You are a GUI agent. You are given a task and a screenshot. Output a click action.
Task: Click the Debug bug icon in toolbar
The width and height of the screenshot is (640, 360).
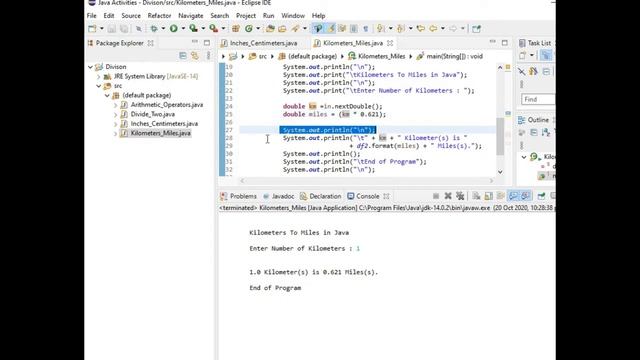pyautogui.click(x=153, y=29)
